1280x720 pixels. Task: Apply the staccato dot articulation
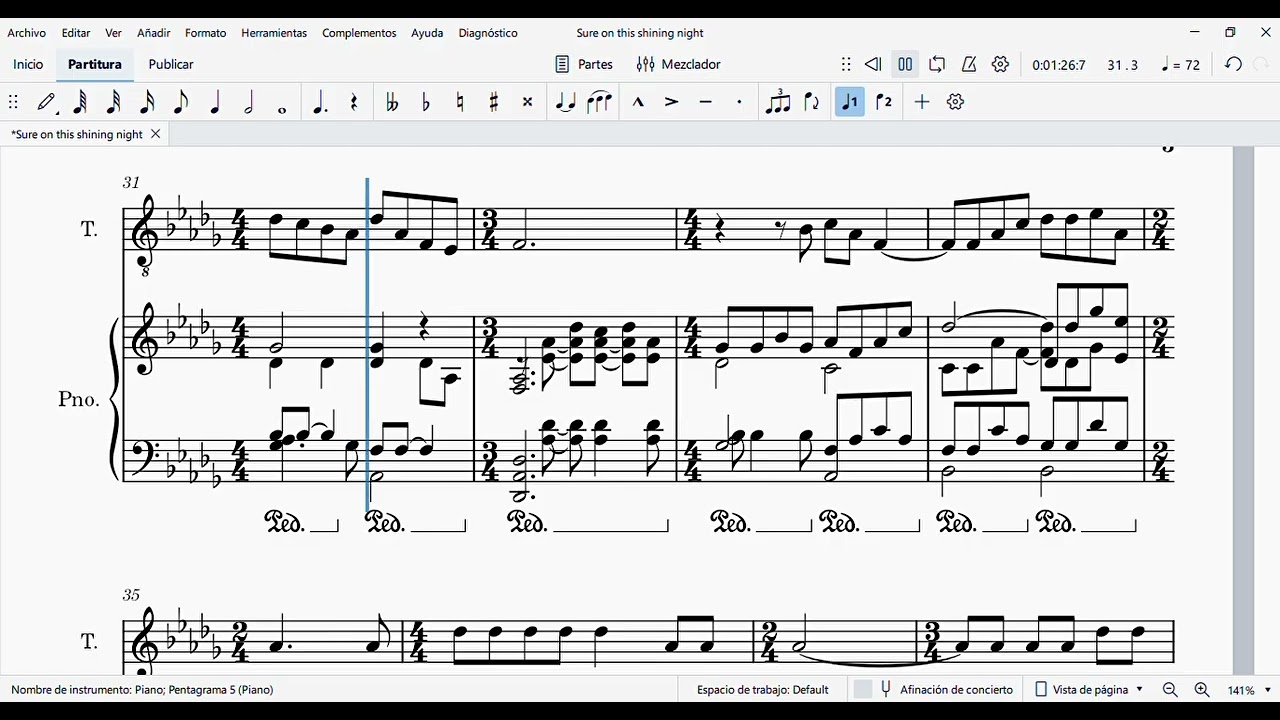pos(740,102)
